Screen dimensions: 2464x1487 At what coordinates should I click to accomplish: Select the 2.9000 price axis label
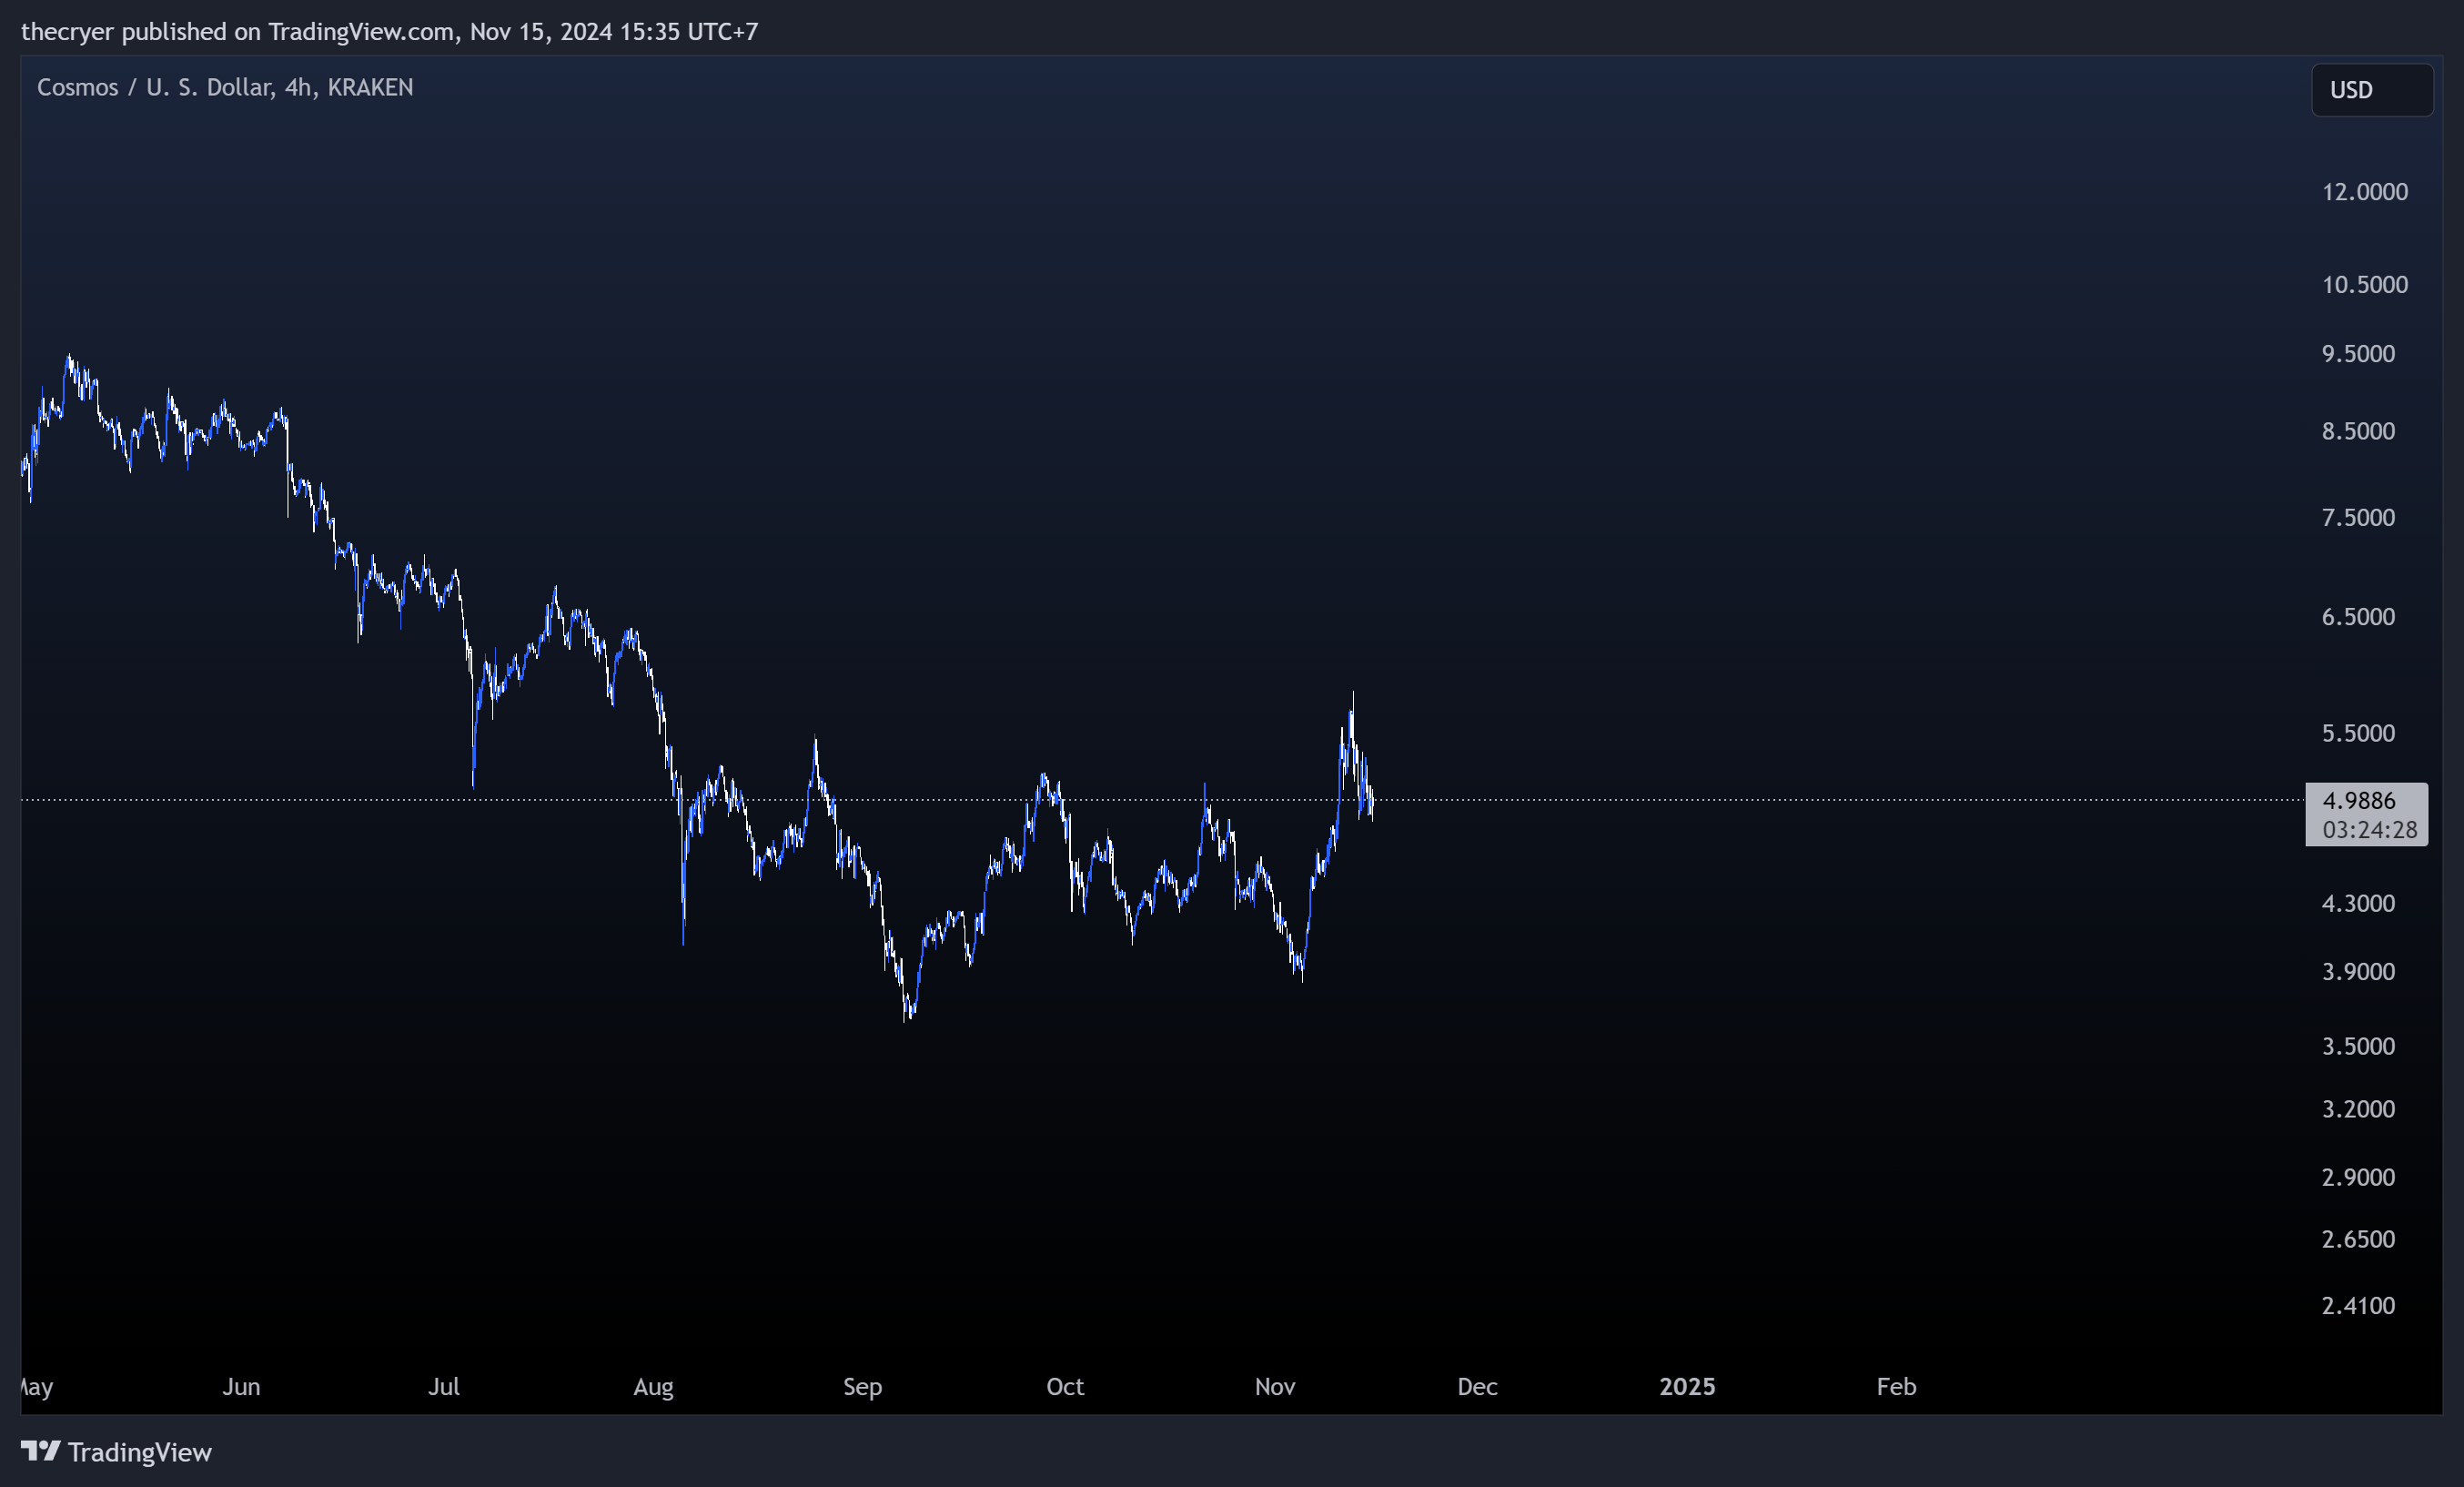tap(2358, 1177)
